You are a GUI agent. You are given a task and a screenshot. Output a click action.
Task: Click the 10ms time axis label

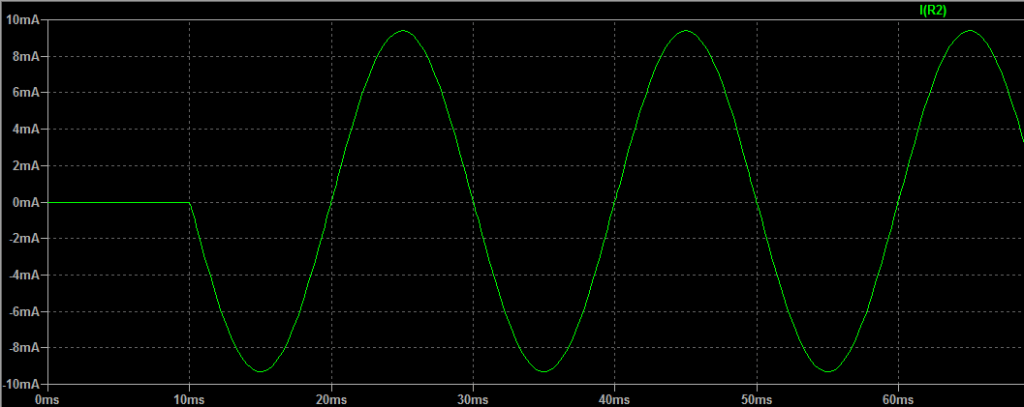pyautogui.click(x=189, y=397)
